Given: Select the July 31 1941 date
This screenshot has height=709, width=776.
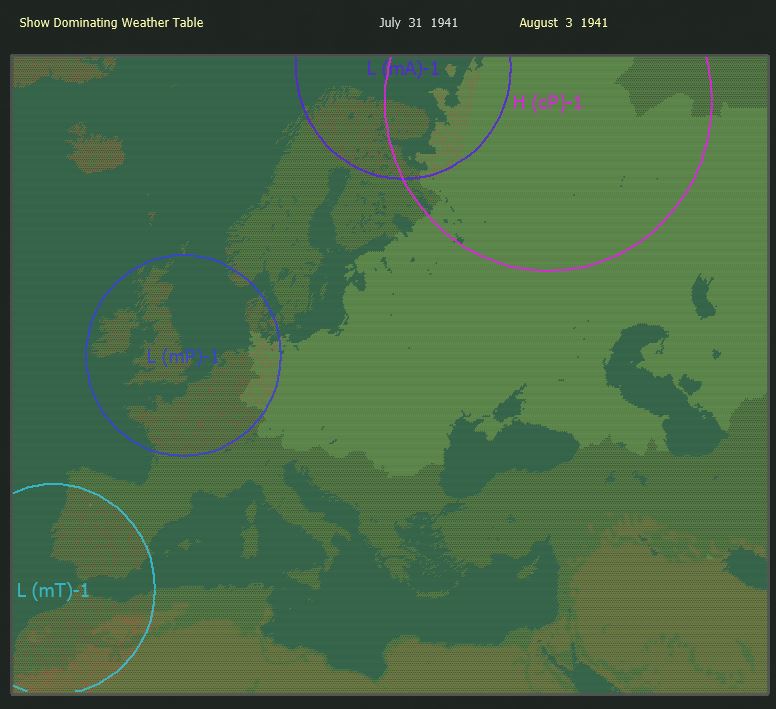Looking at the screenshot, I should pos(418,23).
